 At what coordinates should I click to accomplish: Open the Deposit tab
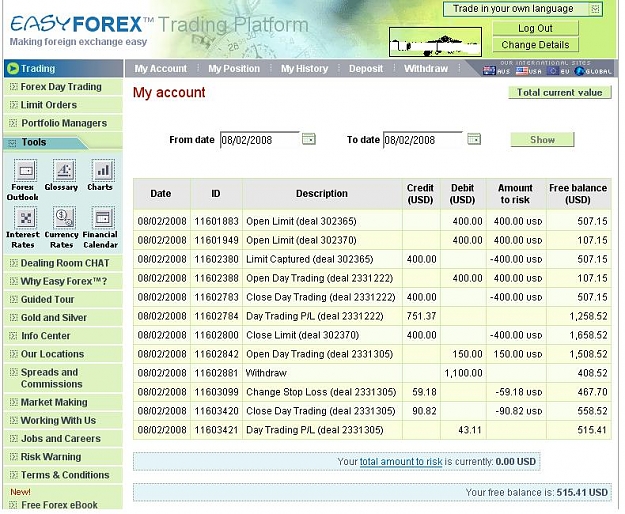pos(366,69)
